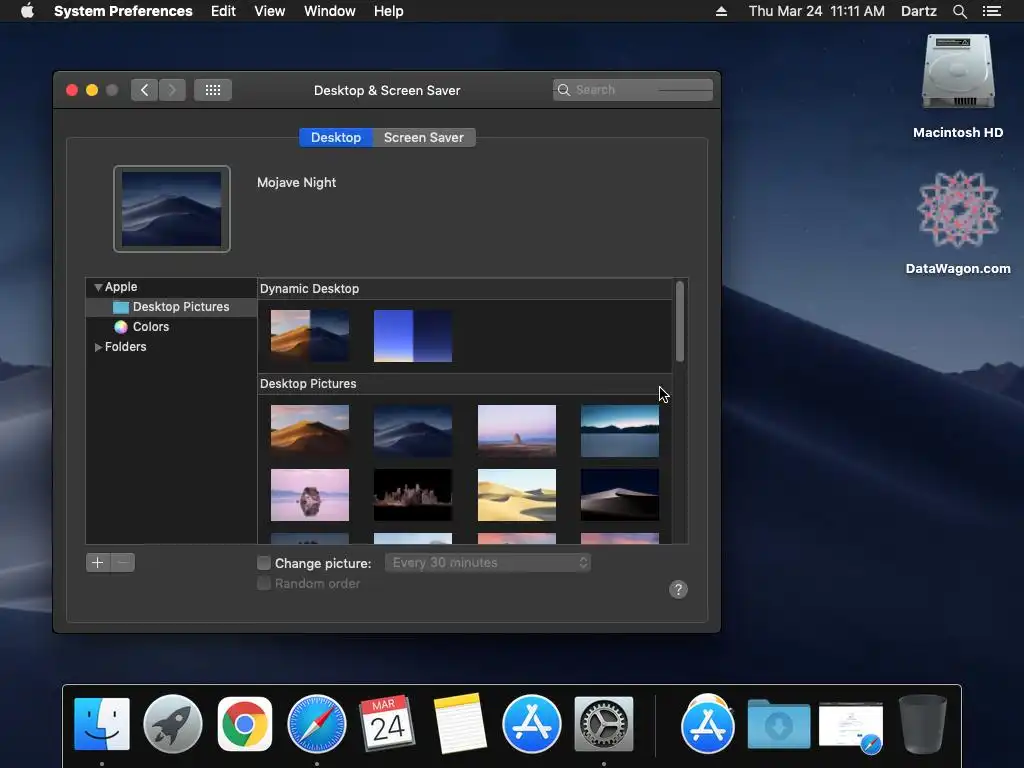Click the Help question mark button
Screen dimensions: 1024x768
[x=678, y=590]
